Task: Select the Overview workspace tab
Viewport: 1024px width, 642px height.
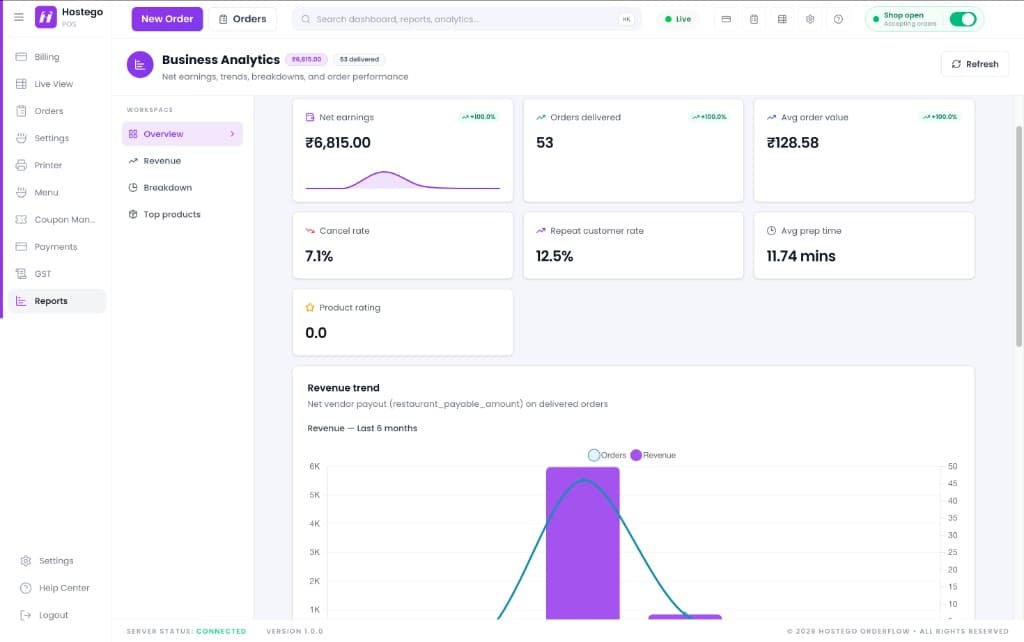Action: pos(182,134)
